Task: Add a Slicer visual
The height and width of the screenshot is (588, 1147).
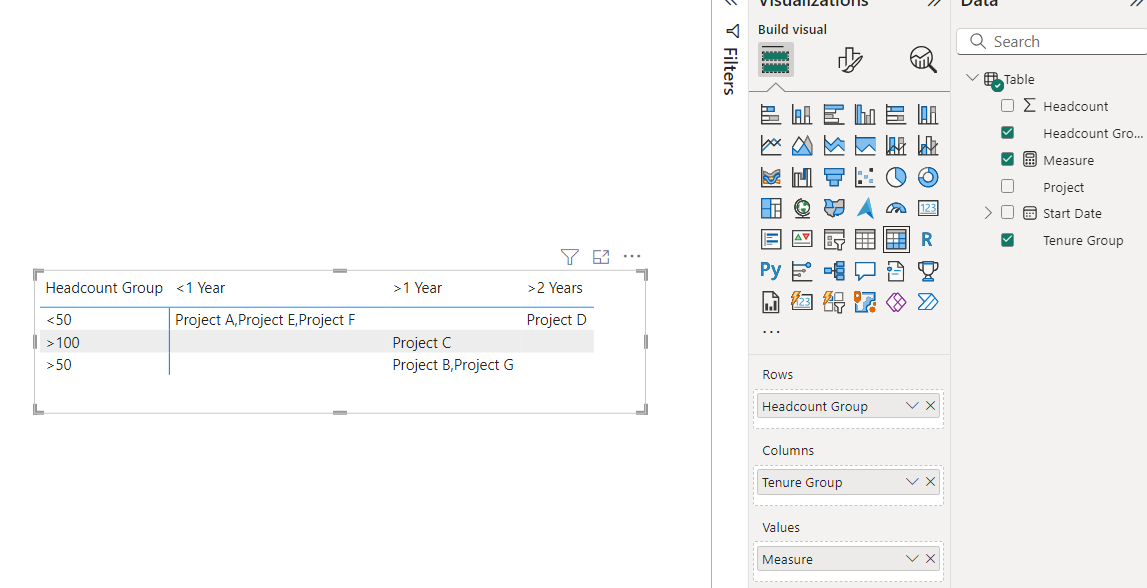Action: click(834, 239)
